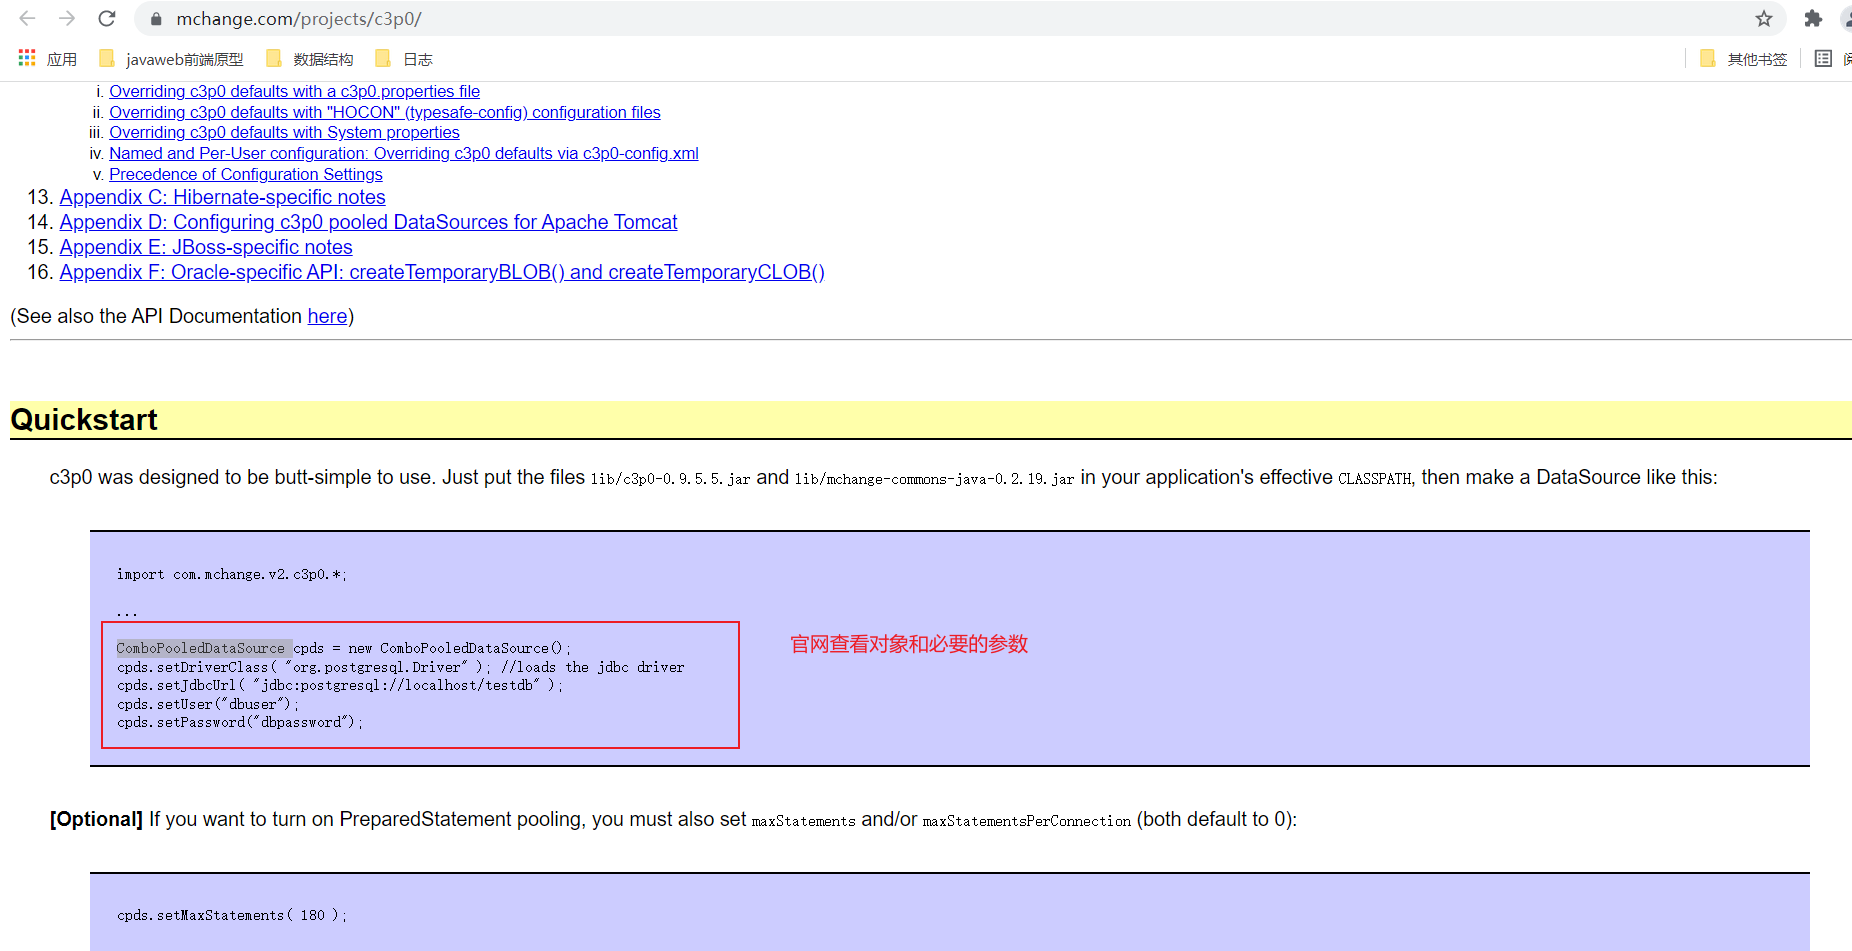This screenshot has height=951, width=1852.
Task: Click the 'import com.mchange.v2.c3p0.*;' line
Action: [232, 574]
